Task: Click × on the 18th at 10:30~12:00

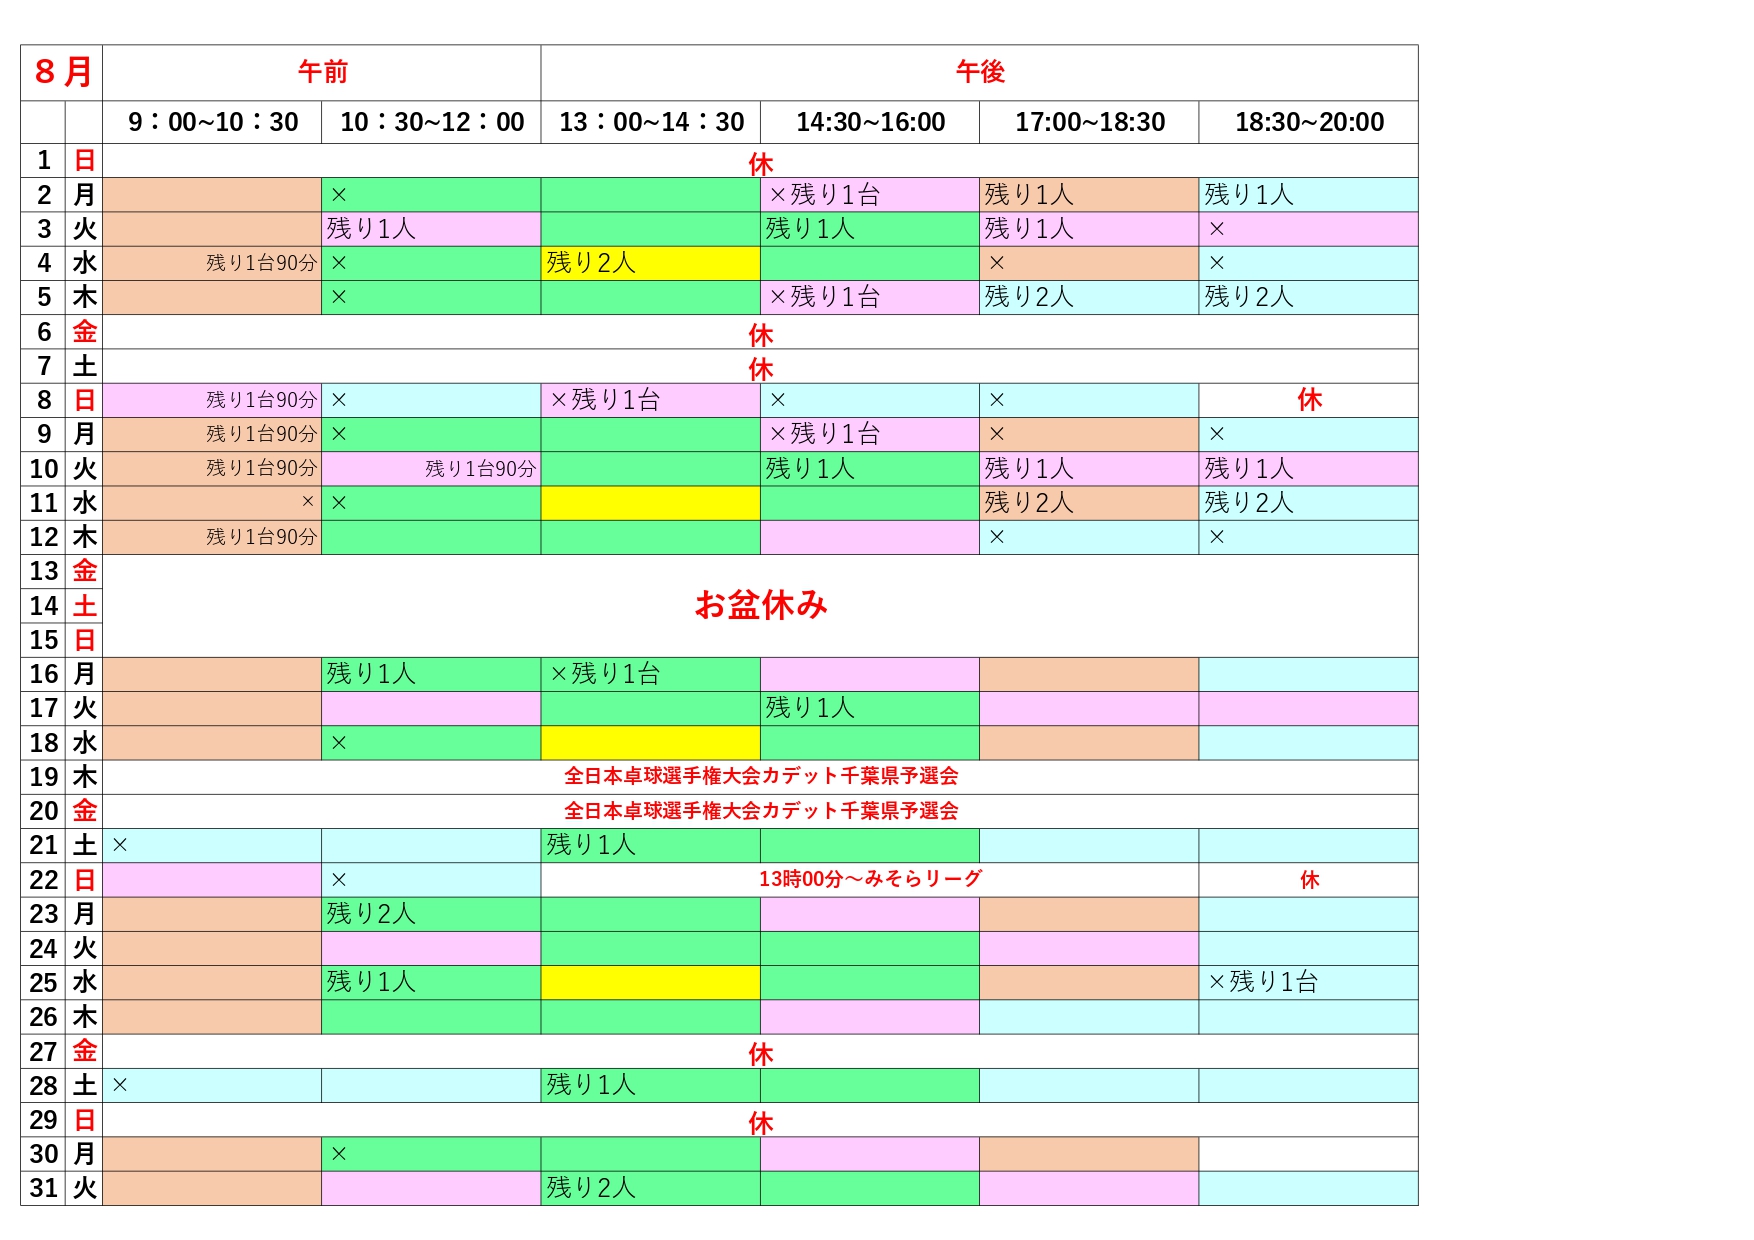Action: point(339,743)
